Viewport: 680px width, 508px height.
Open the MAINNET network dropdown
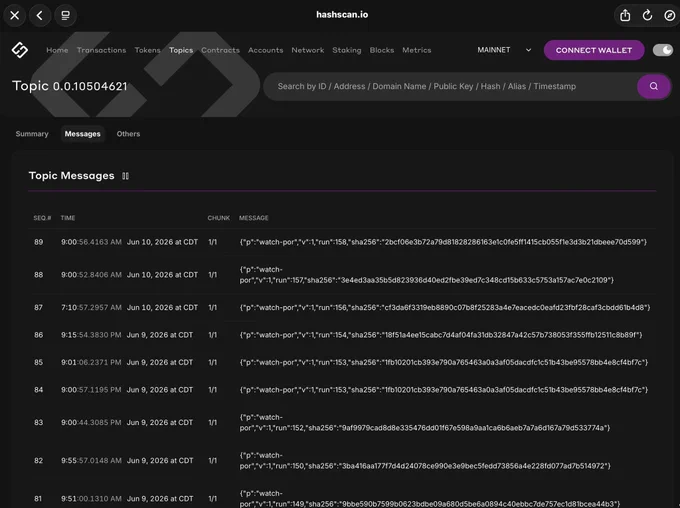(x=504, y=50)
